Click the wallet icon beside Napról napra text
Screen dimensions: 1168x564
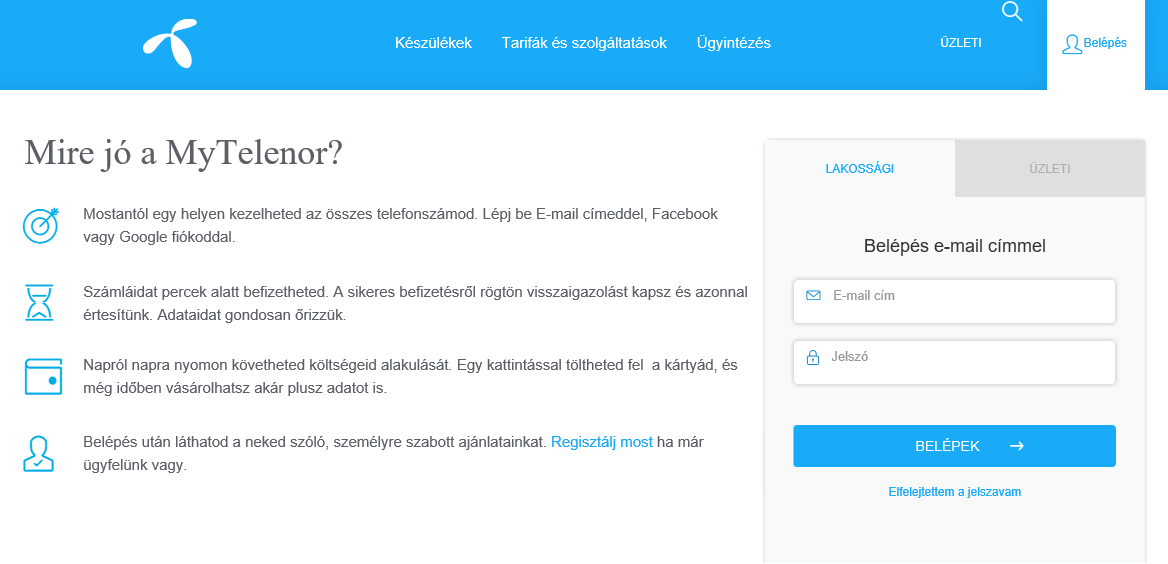tap(42, 377)
